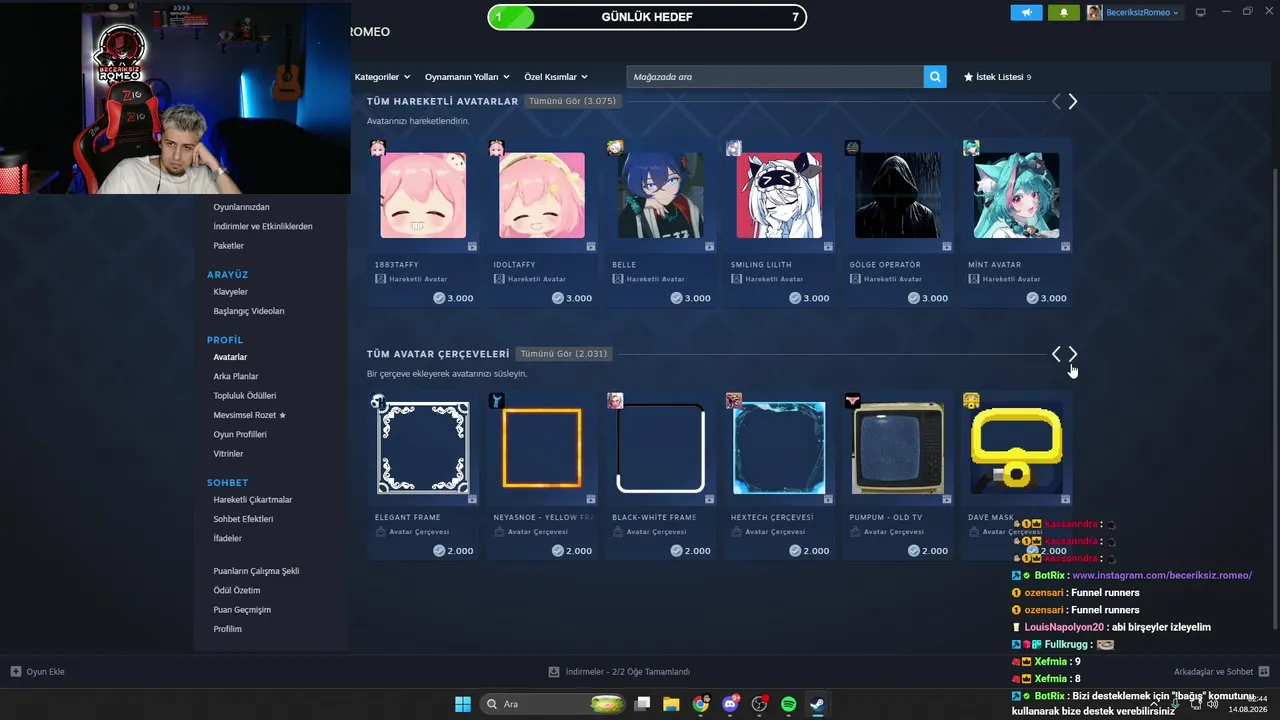Click the game icon above HEXTECH ÇERÇEVESİ
This screenshot has width=1280, height=720.
coord(734,401)
